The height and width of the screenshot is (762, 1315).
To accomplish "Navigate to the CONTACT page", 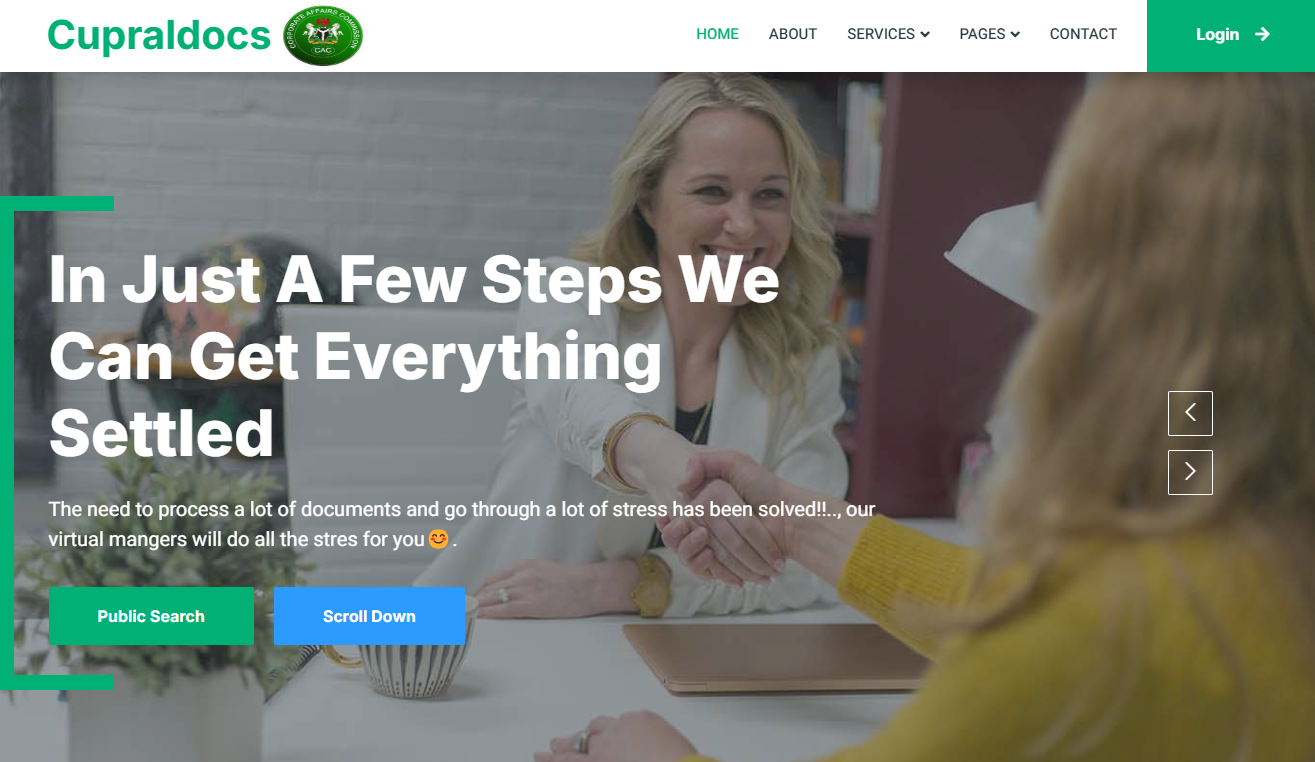I will pos(1083,34).
